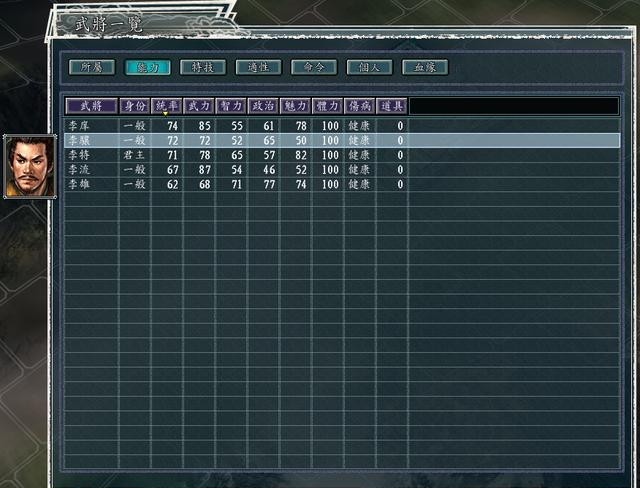640x488 pixels.
Task: Click 武力 value 85 for 李庠
Action: [x=204, y=126]
